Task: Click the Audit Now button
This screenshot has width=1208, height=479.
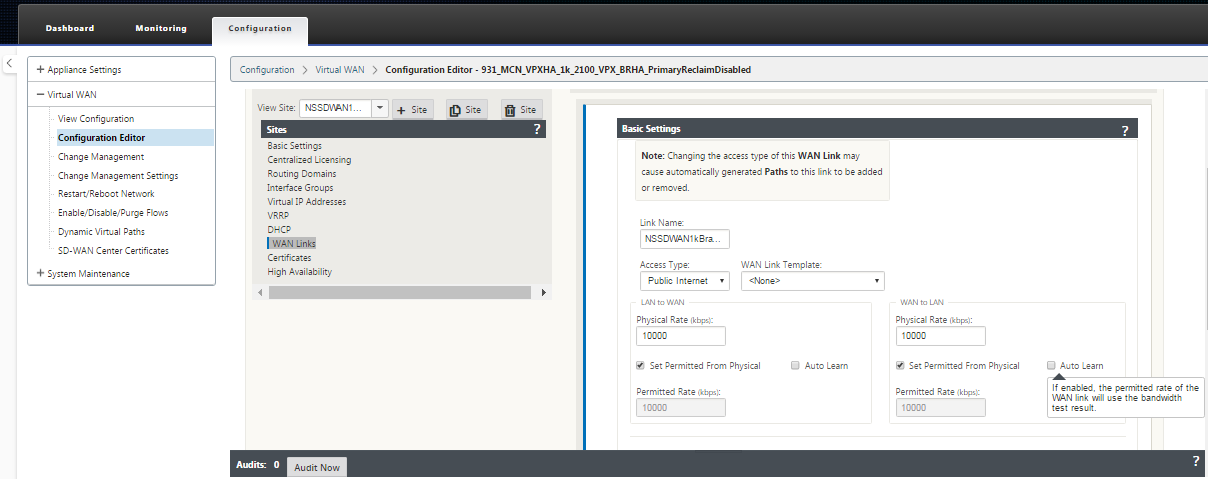Action: pos(317,467)
